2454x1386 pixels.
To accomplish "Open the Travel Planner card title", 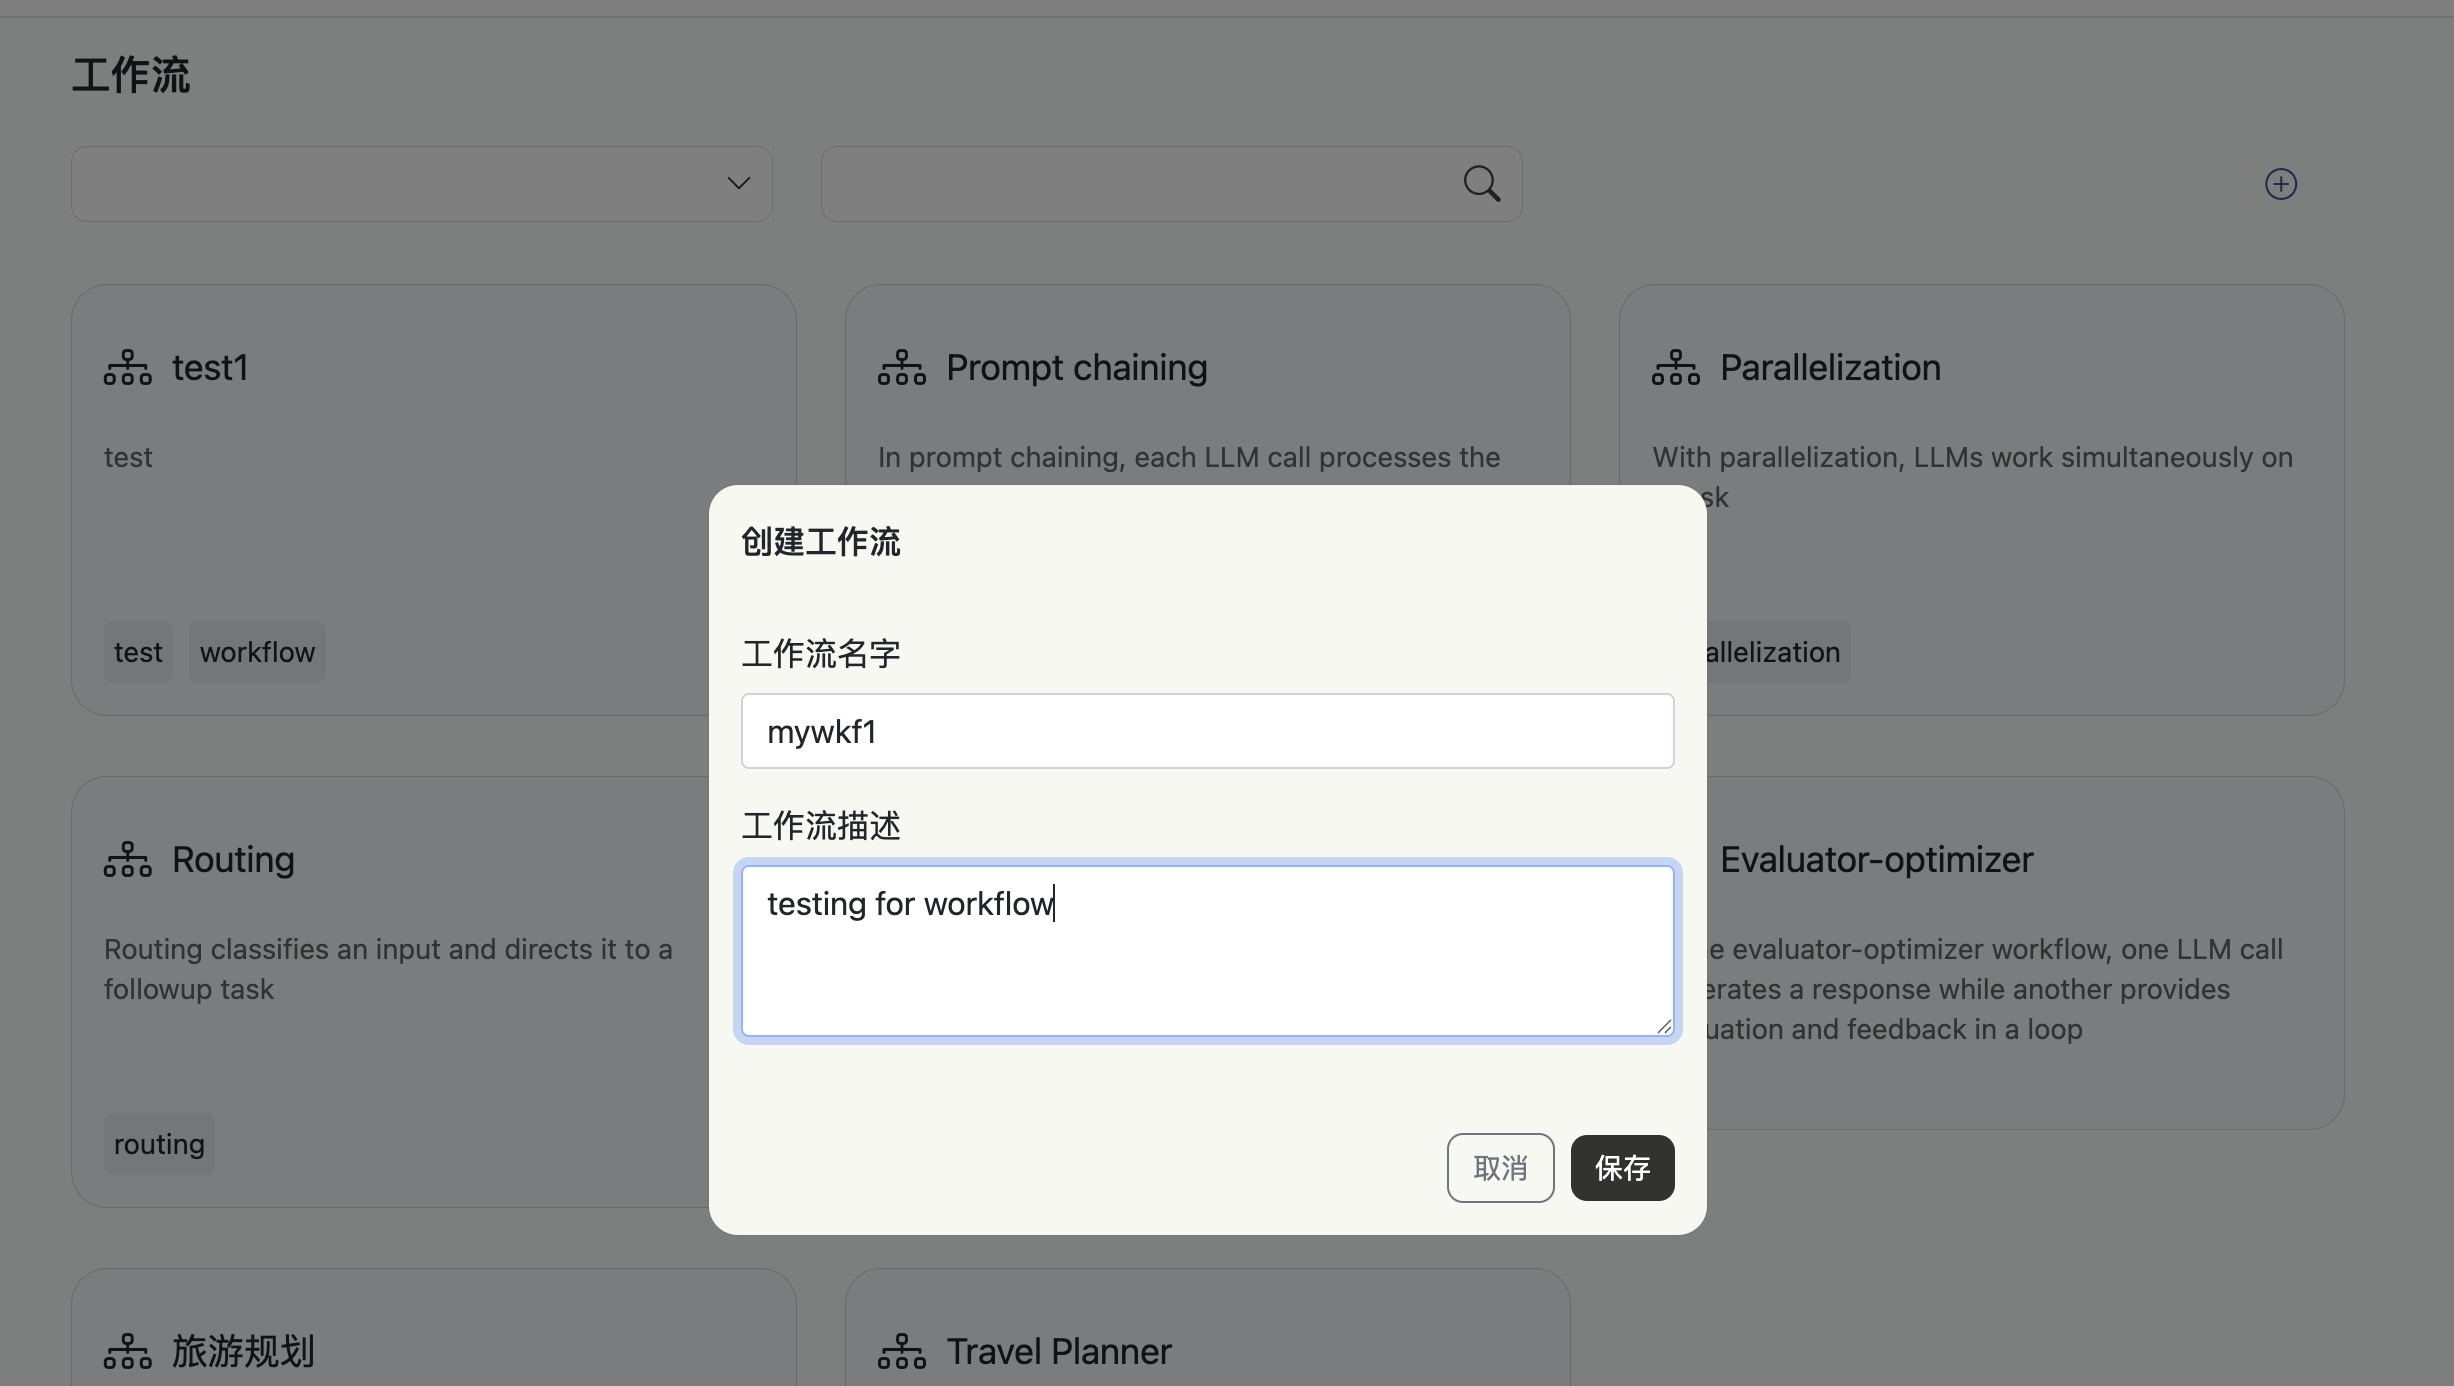I will click(1058, 1352).
